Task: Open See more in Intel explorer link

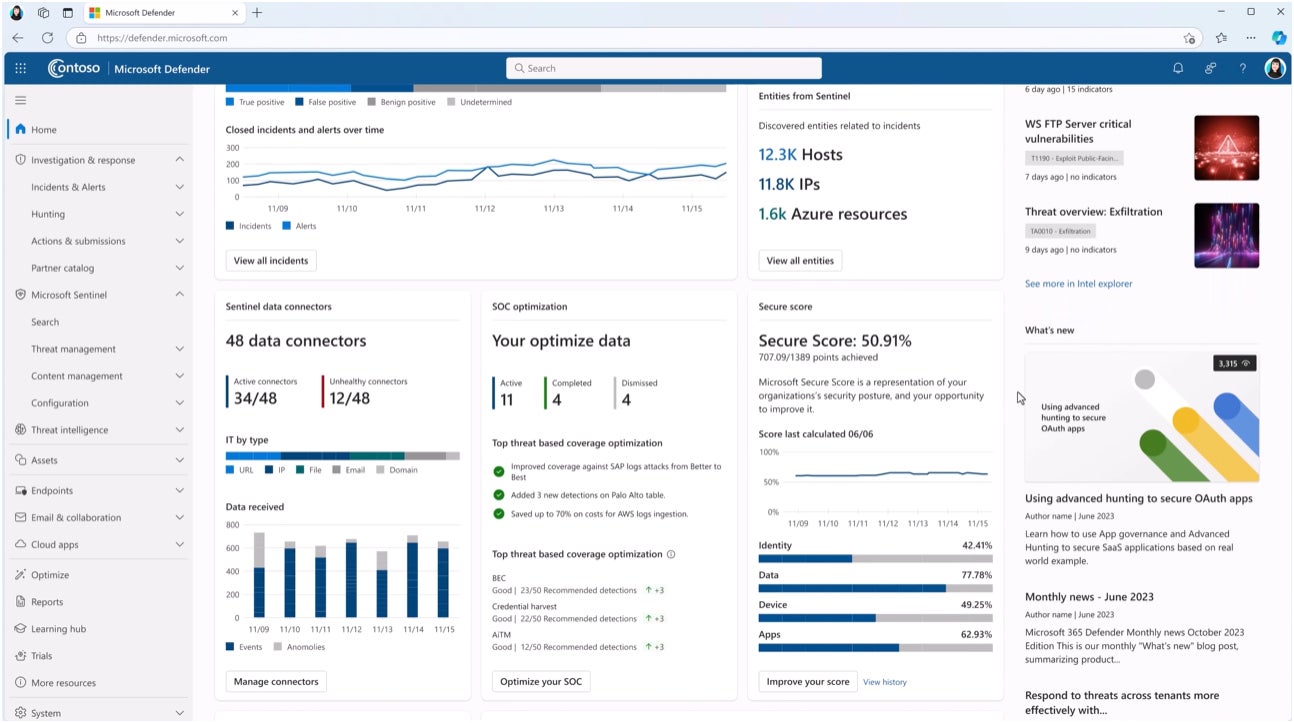Action: click(x=1079, y=284)
